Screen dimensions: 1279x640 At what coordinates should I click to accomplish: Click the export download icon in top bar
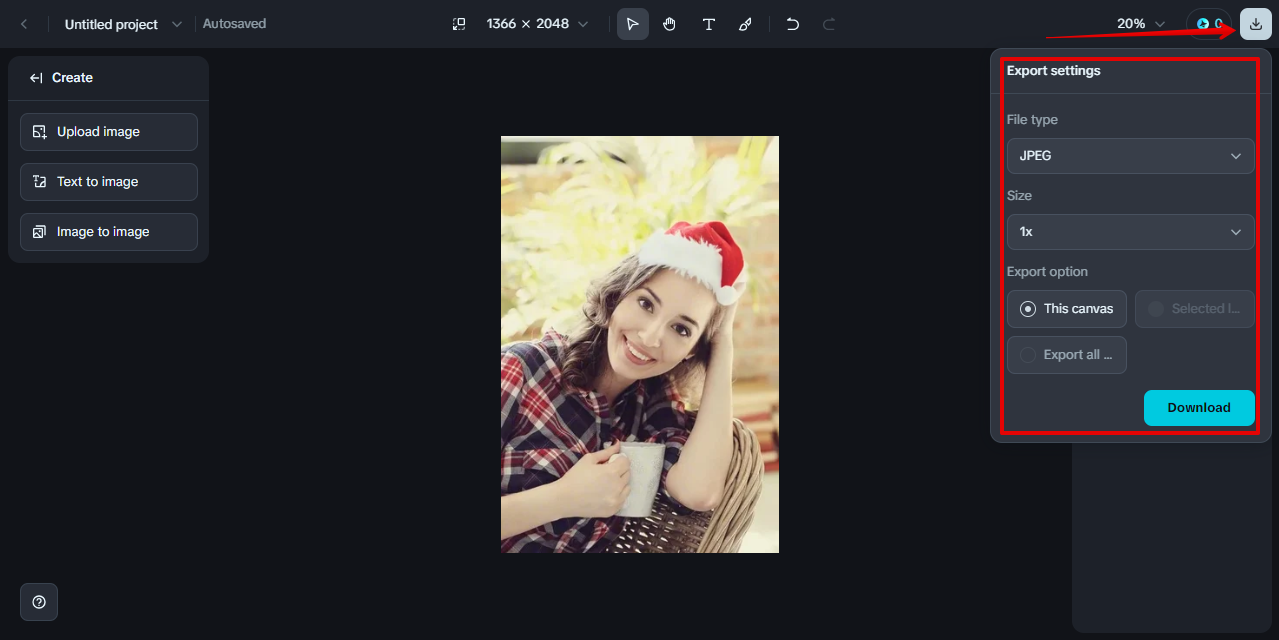(x=1256, y=24)
